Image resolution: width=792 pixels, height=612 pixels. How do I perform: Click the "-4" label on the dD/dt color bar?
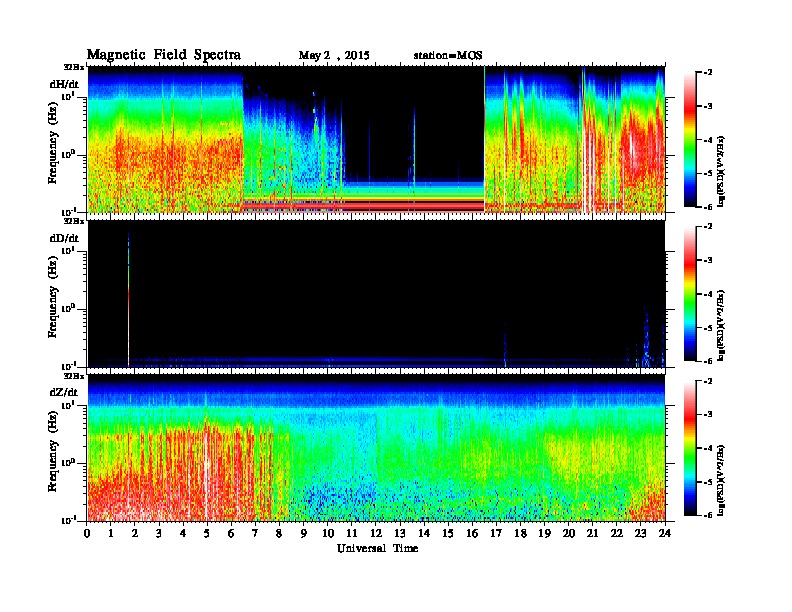(x=709, y=294)
